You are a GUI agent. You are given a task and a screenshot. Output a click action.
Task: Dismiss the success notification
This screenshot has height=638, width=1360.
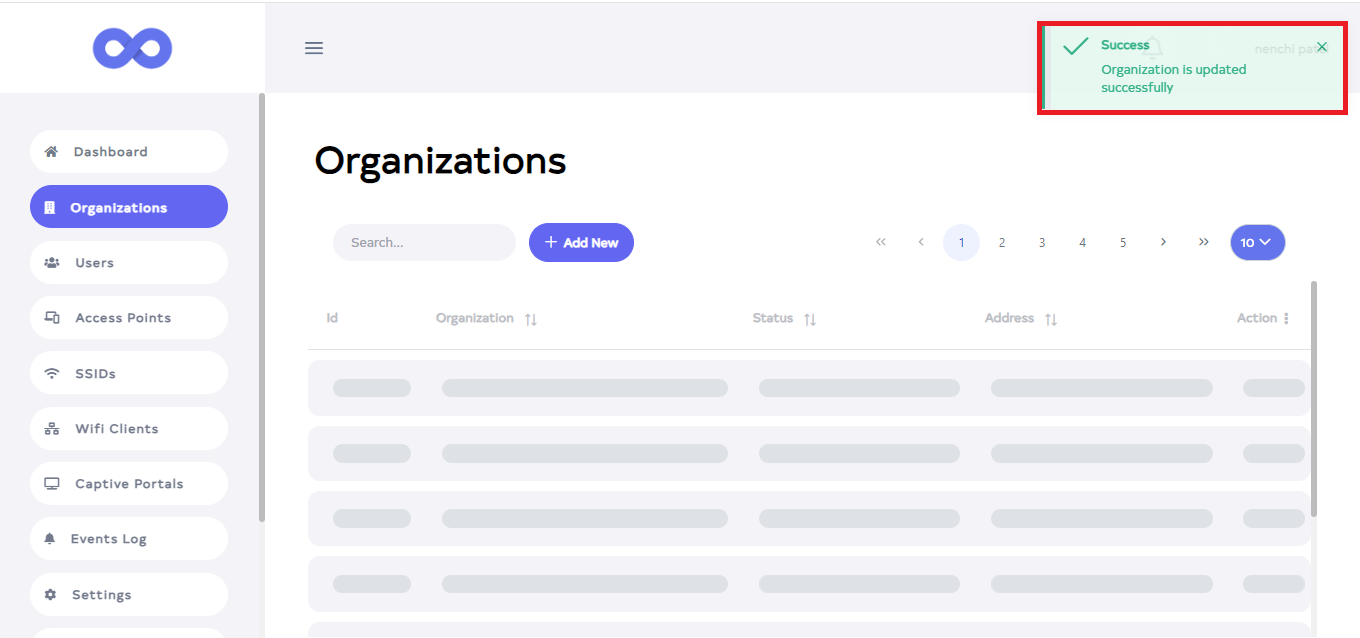point(1322,47)
